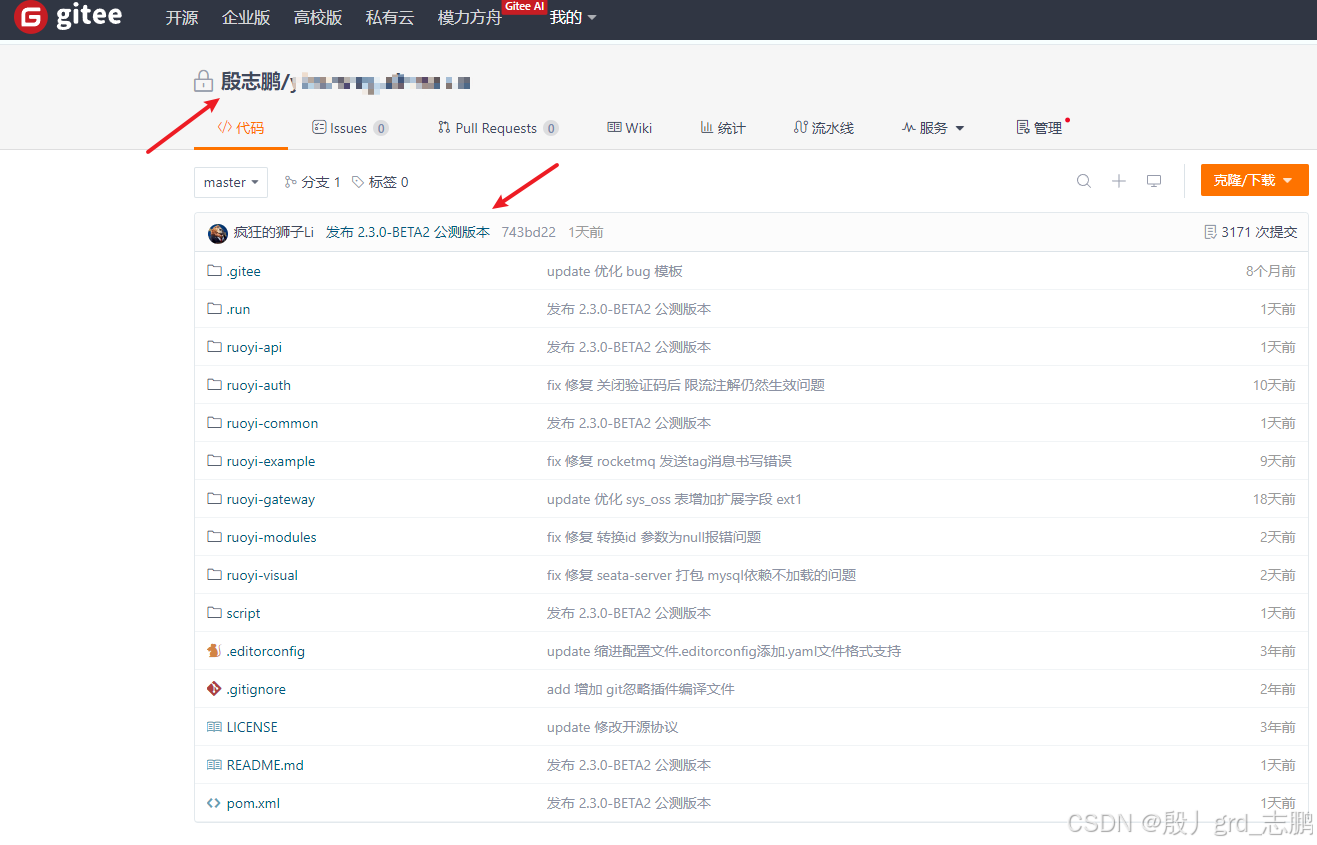Click the plus icon to add file
1317x845 pixels.
(1119, 181)
